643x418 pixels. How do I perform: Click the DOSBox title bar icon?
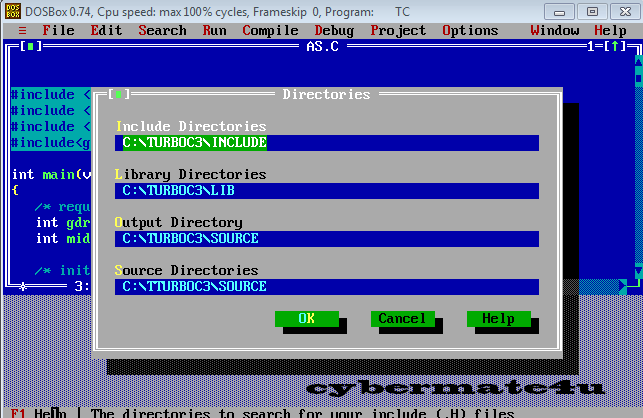coord(12,11)
